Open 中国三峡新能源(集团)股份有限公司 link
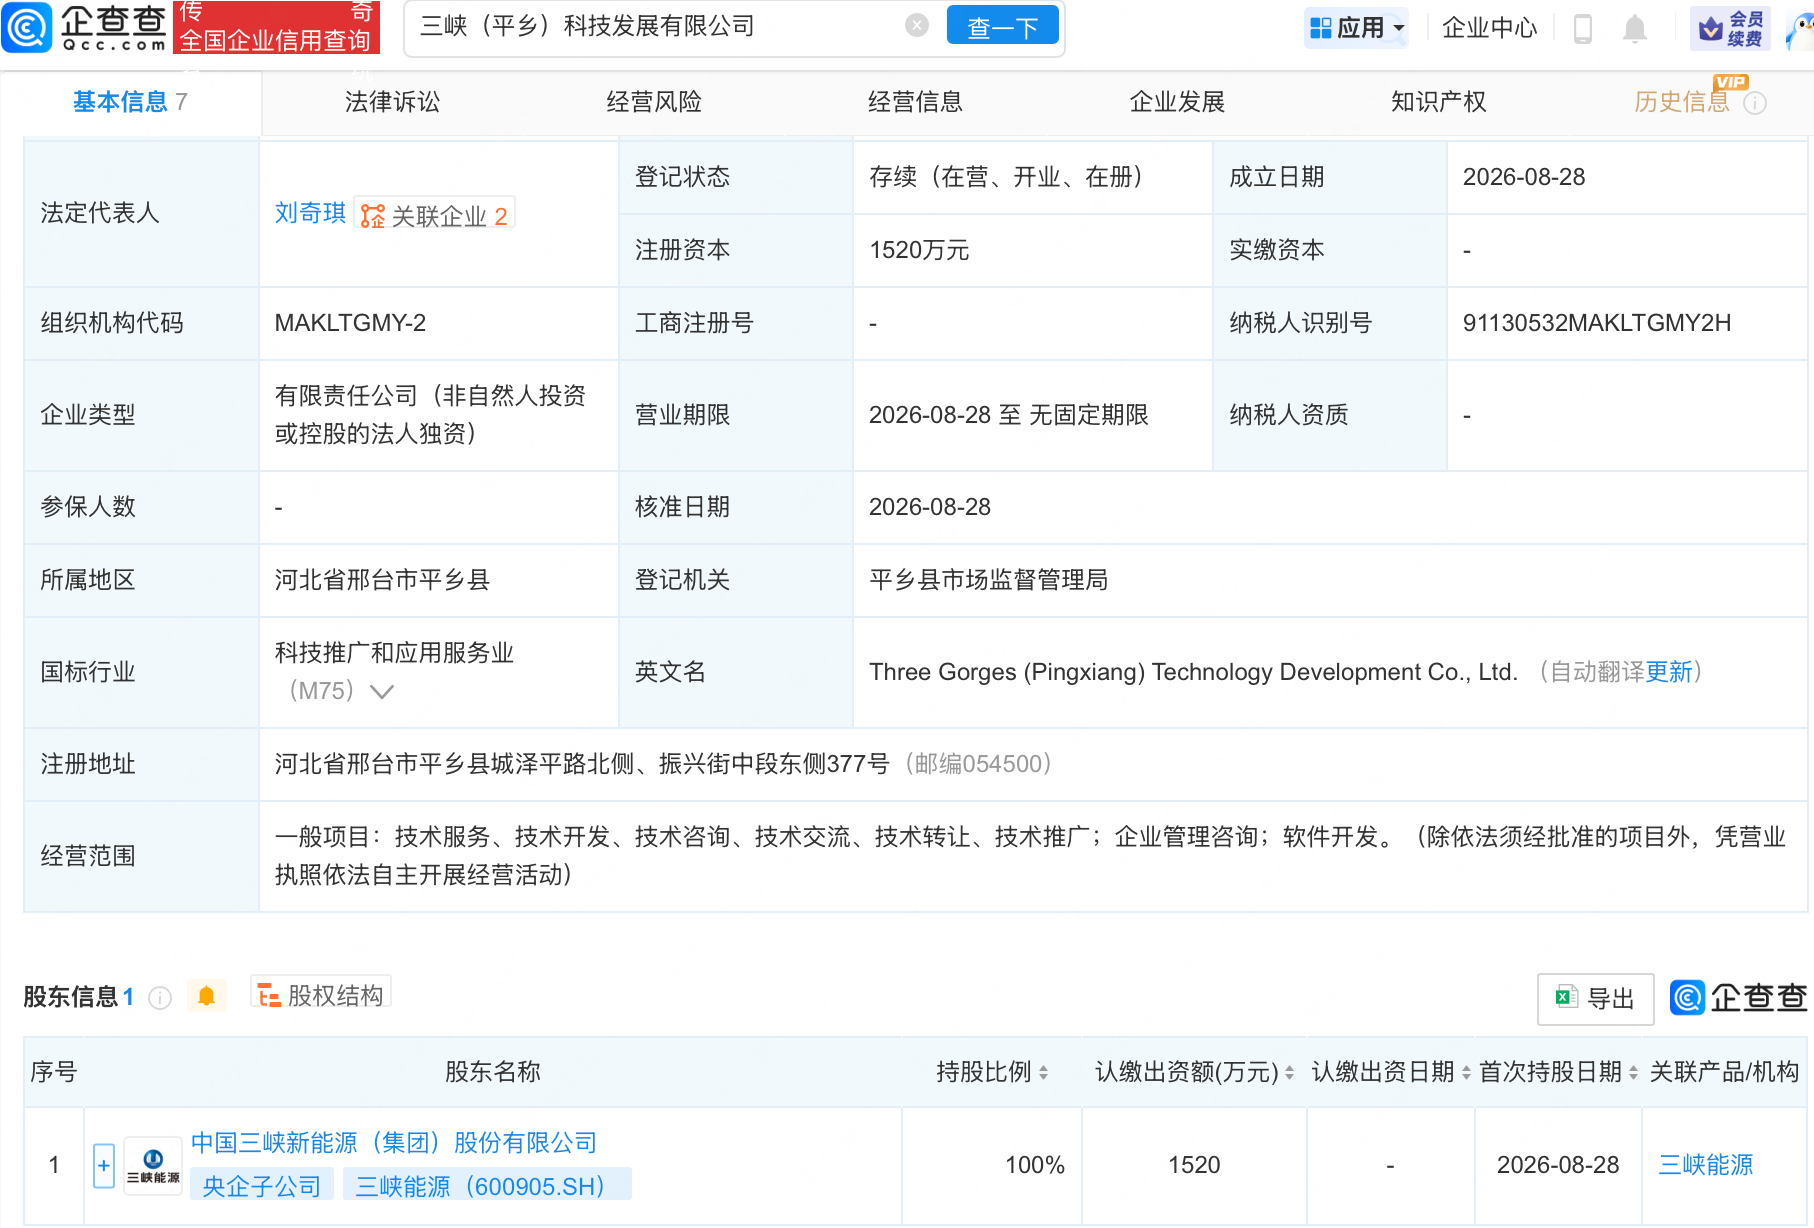This screenshot has width=1814, height=1228. click(393, 1142)
